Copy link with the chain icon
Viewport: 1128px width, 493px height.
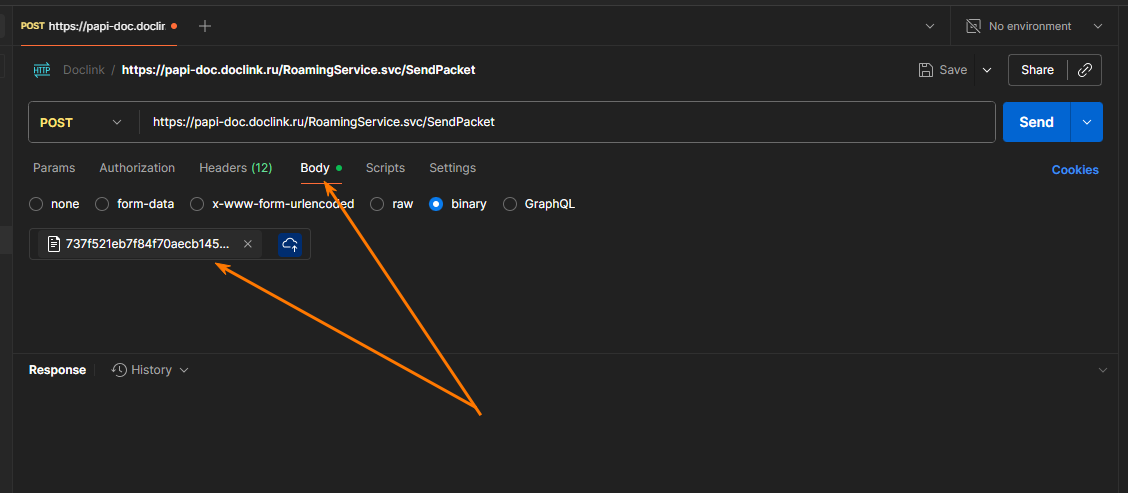coord(1085,70)
